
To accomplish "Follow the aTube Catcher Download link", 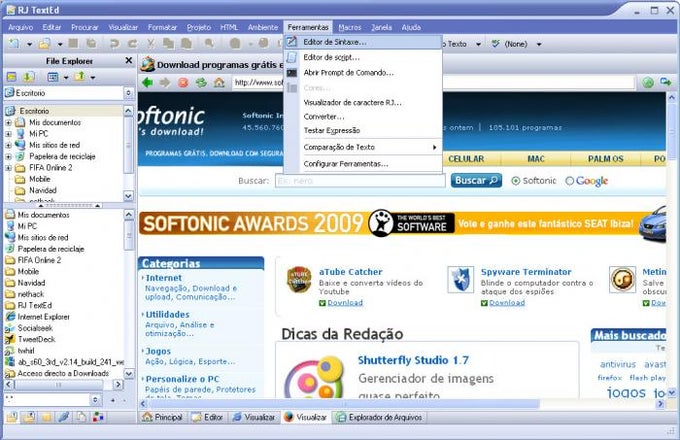I will coord(345,303).
